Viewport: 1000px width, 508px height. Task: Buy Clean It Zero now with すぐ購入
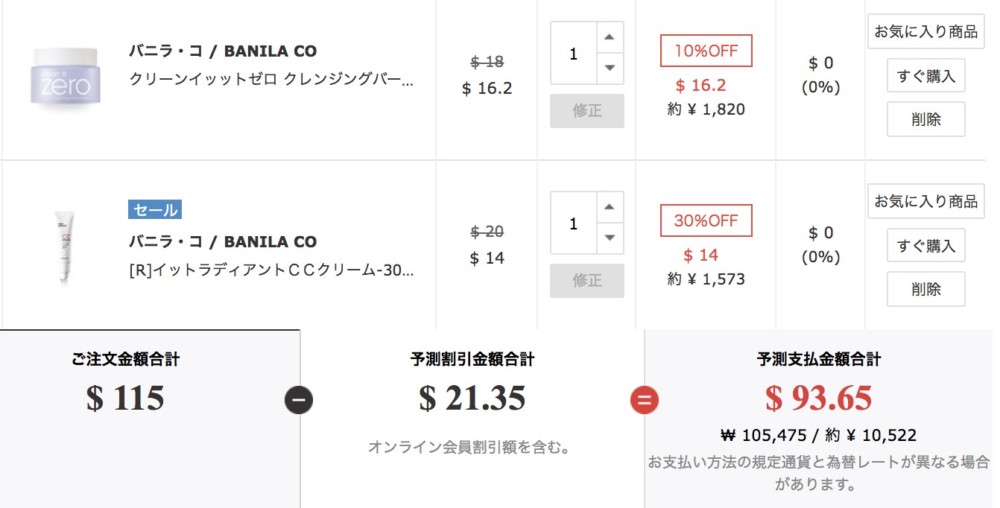[926, 76]
